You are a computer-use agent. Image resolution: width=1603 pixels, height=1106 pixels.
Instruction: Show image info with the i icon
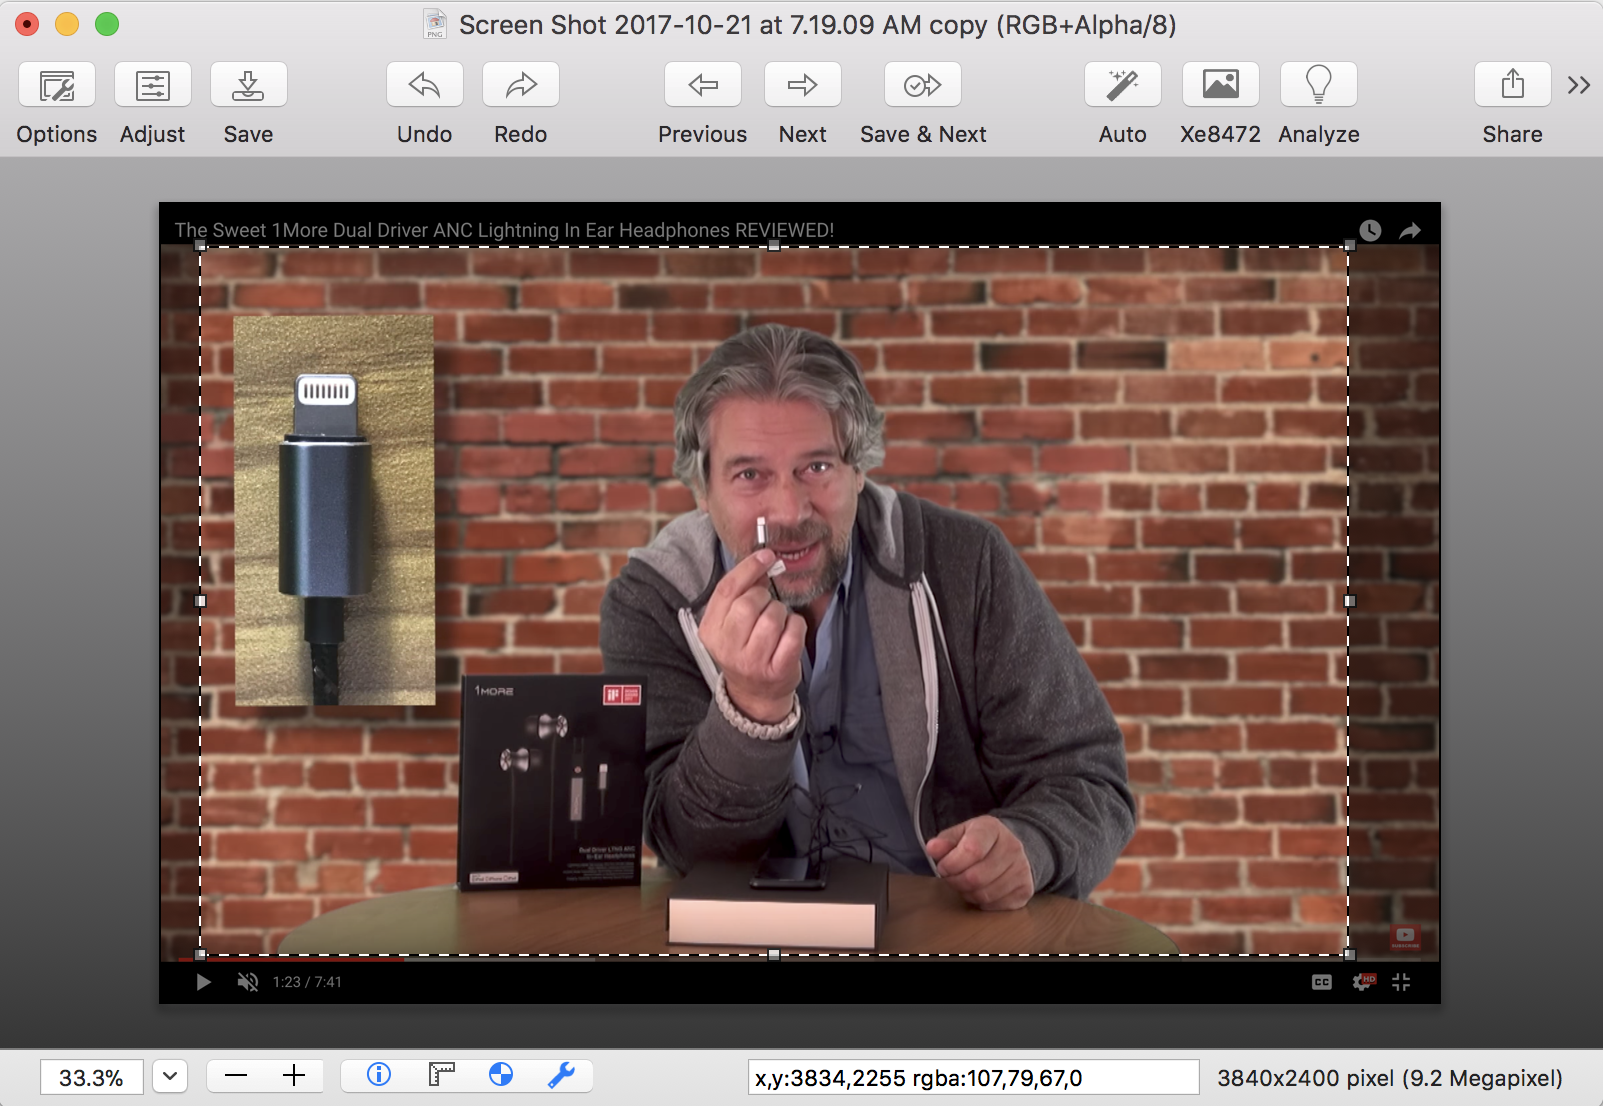click(x=379, y=1075)
